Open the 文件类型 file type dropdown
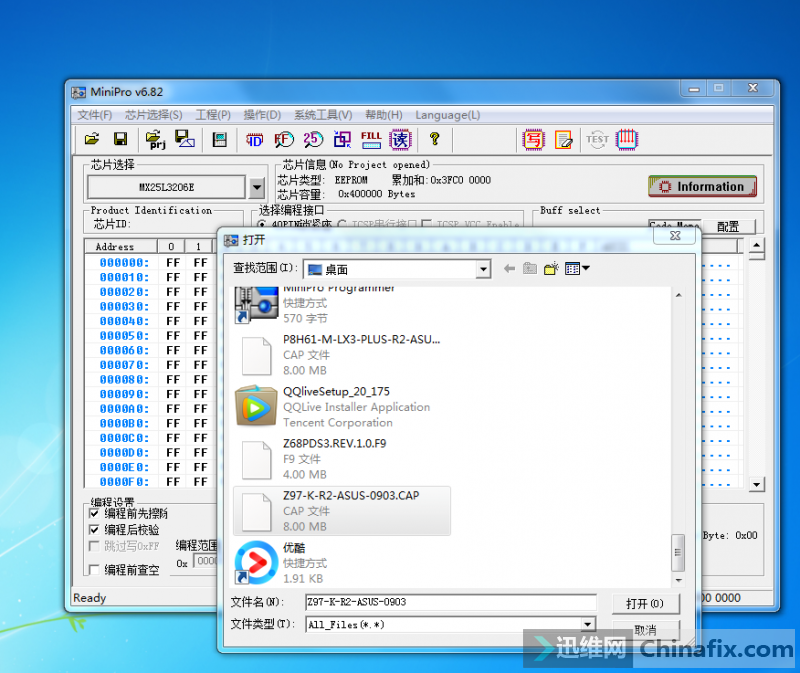The width and height of the screenshot is (800, 673). [588, 624]
